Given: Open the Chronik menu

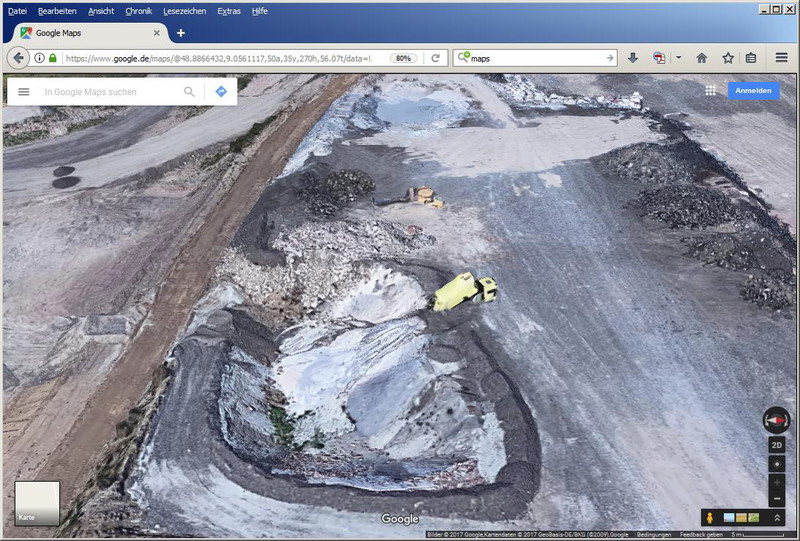Looking at the screenshot, I should coord(139,10).
